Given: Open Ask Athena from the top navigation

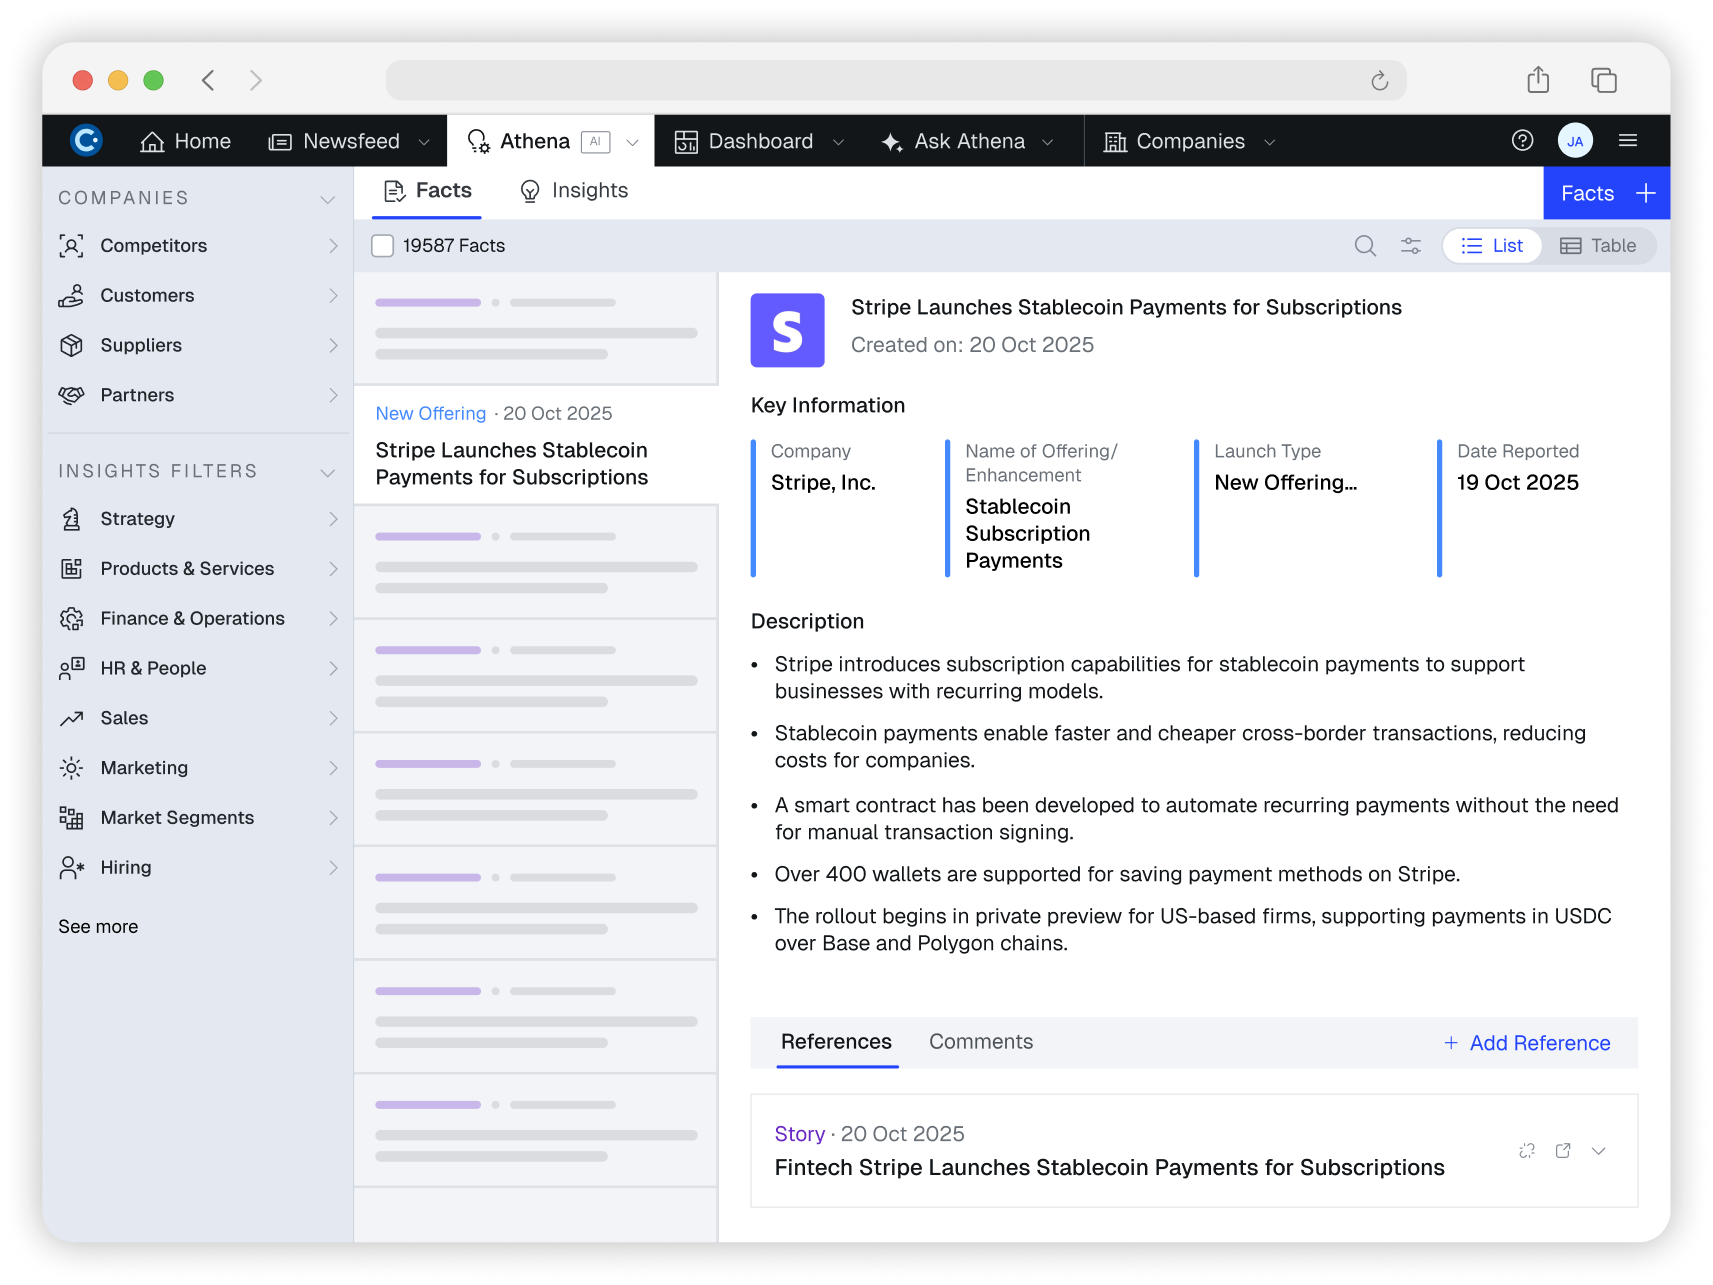Looking at the screenshot, I should coord(966,141).
